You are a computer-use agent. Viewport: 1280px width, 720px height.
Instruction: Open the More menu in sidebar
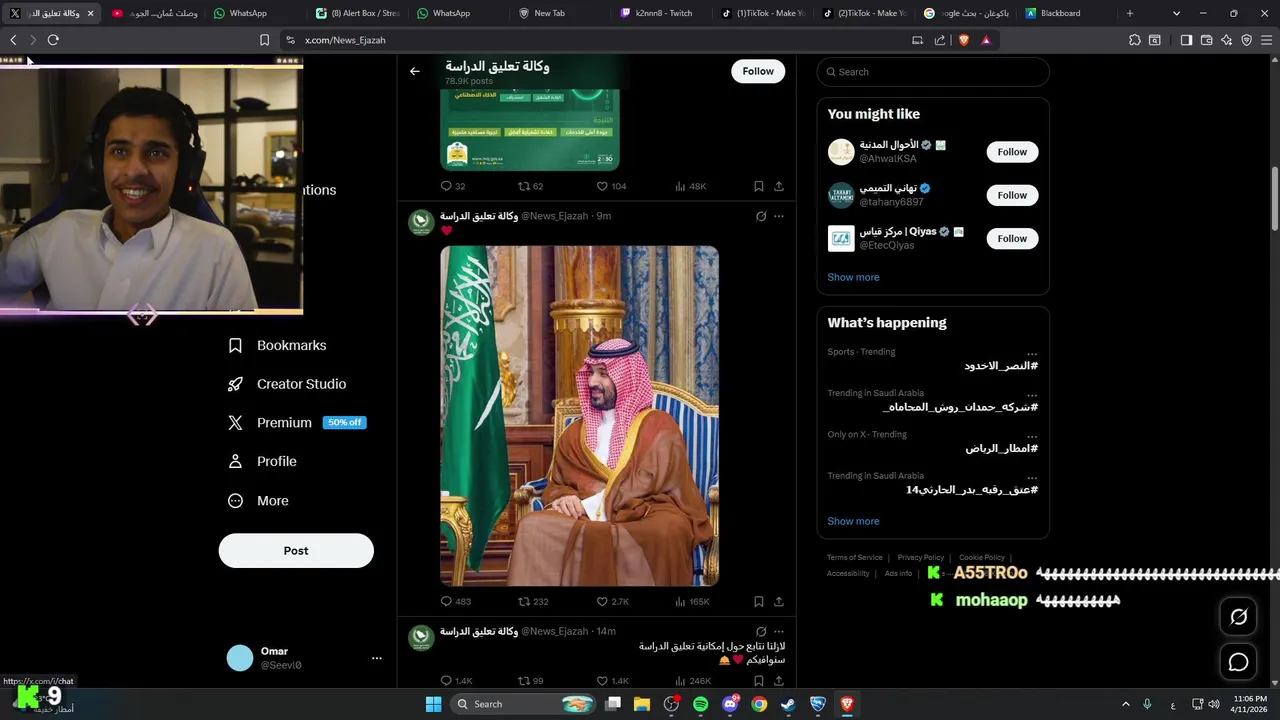coord(258,501)
